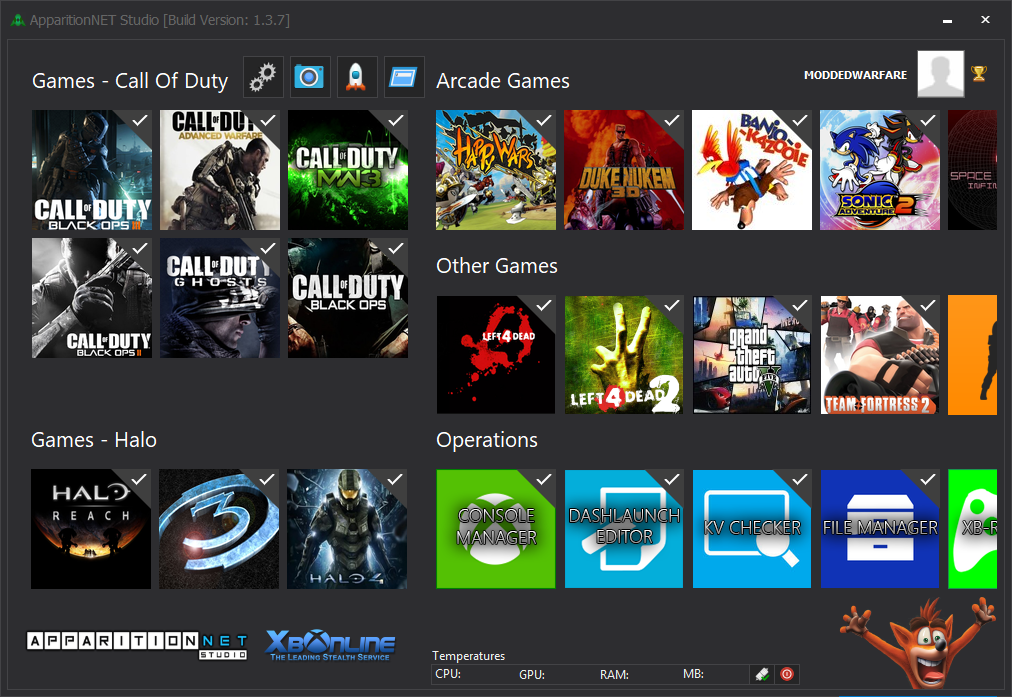The width and height of the screenshot is (1012, 697).
Task: Open the Dashlaunch Editor tile
Action: point(623,528)
